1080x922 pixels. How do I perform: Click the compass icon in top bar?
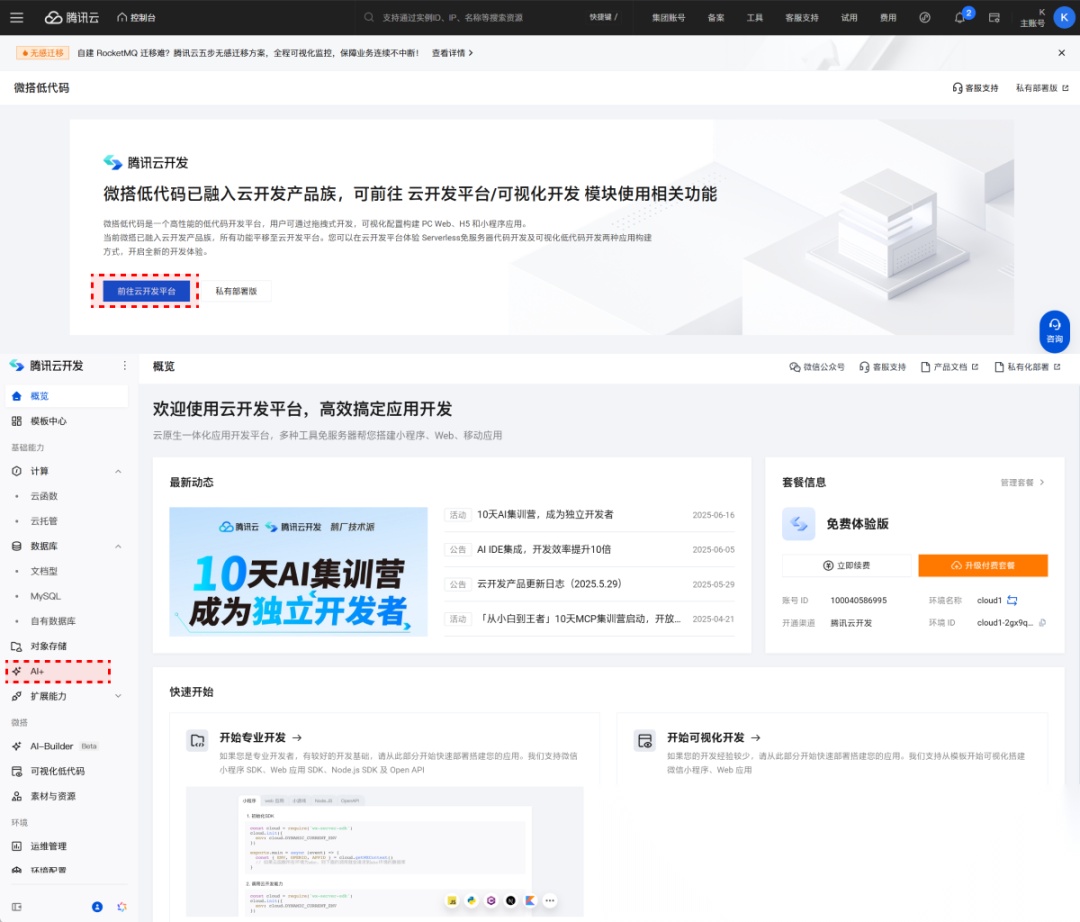(924, 17)
